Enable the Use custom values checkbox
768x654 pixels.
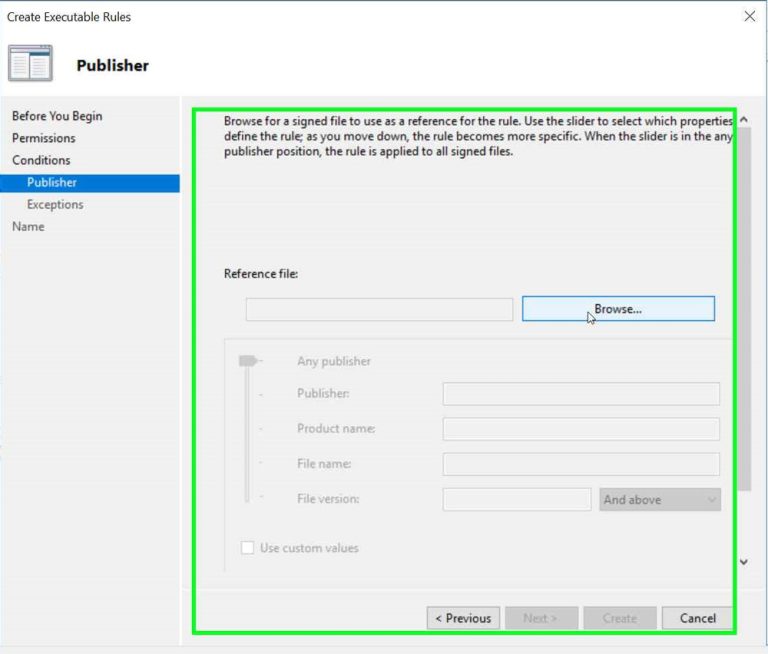(247, 548)
